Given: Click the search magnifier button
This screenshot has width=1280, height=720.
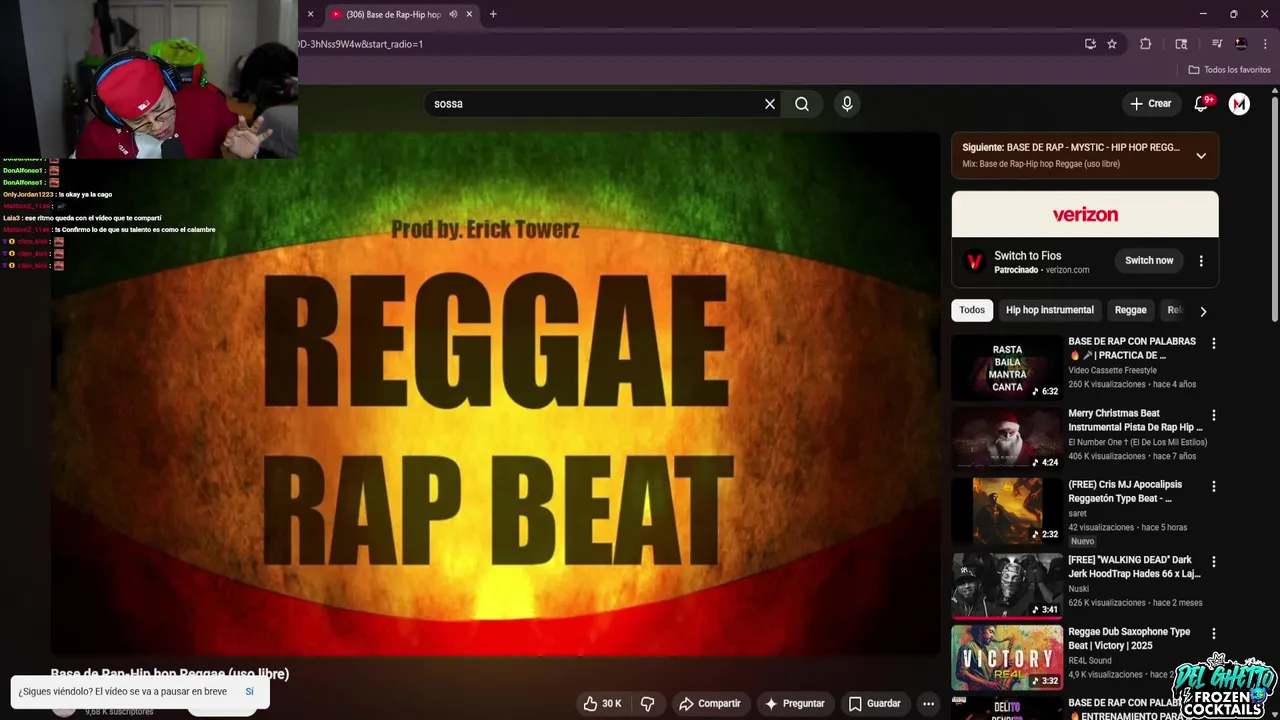Looking at the screenshot, I should (802, 104).
